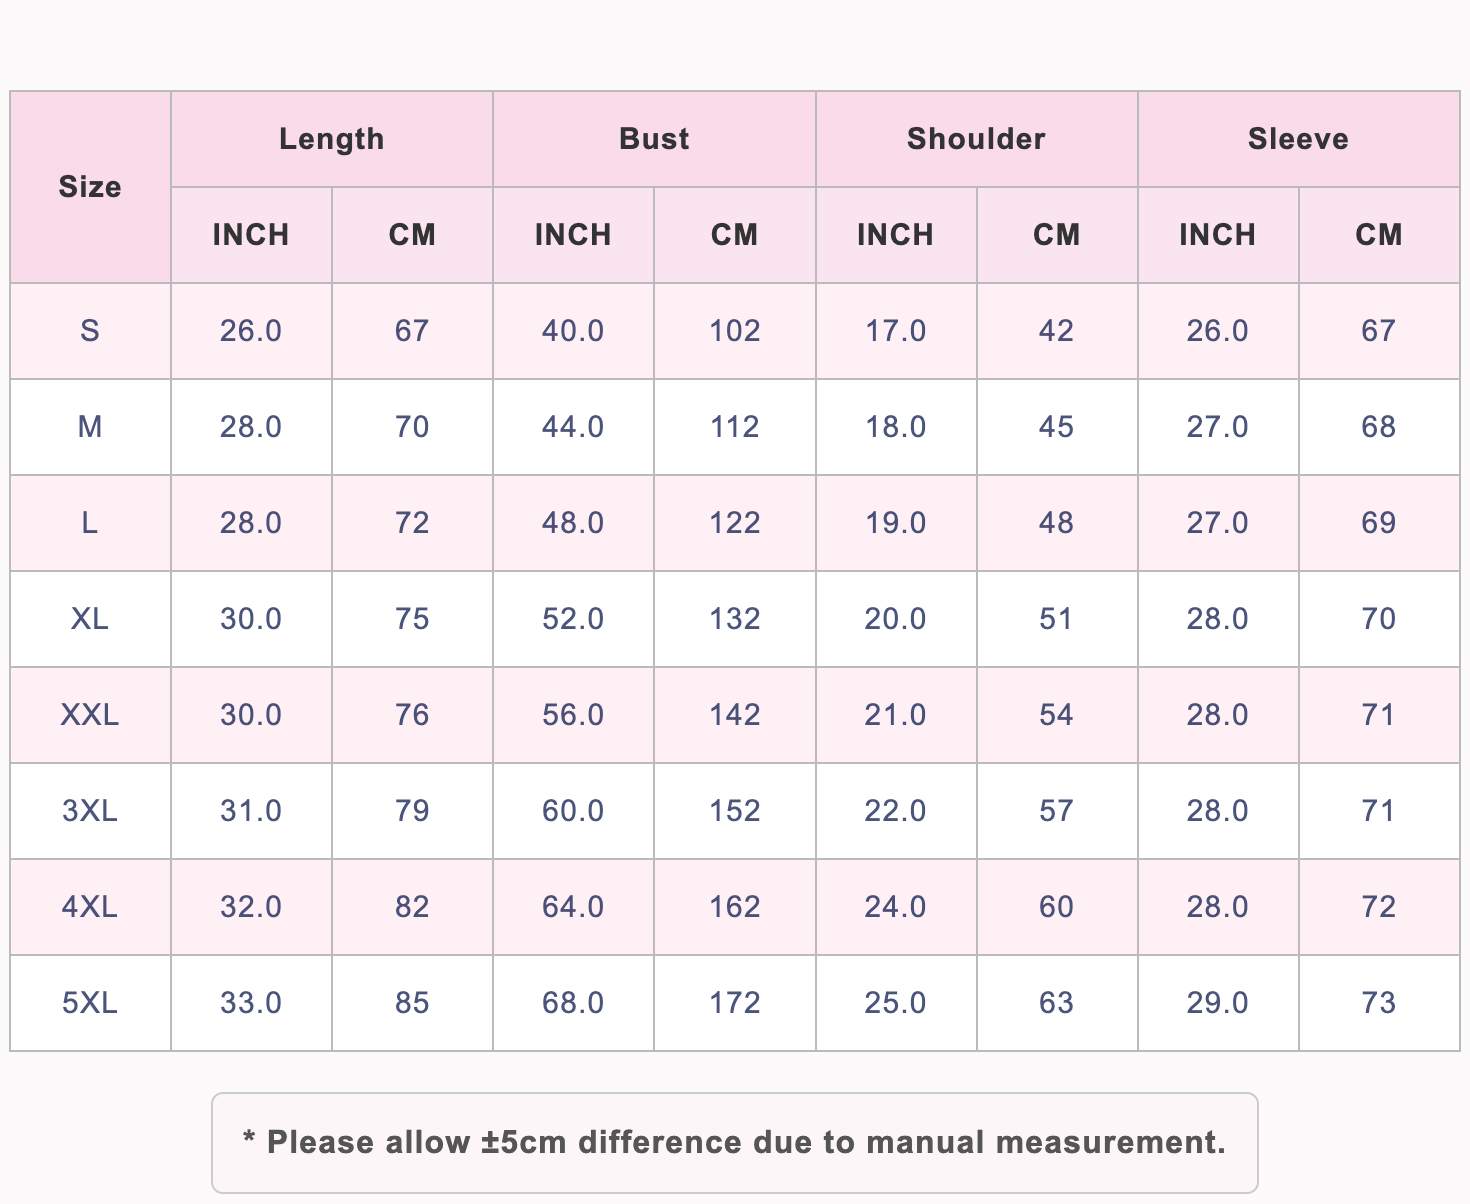Viewport: 1470px width, 1204px height.
Task: Select the Length column header
Action: [332, 139]
